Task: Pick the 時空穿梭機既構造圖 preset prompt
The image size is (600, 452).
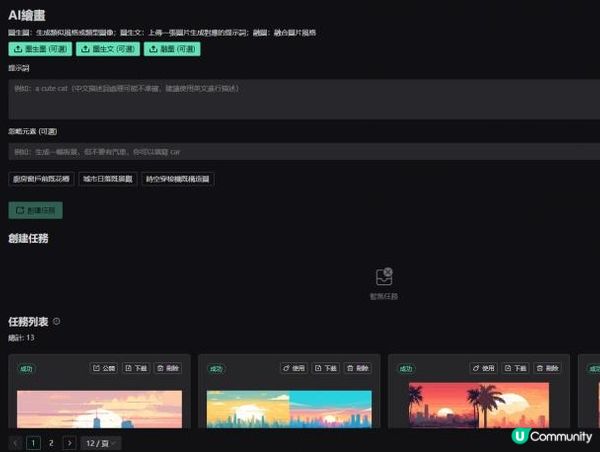Action: coord(178,179)
